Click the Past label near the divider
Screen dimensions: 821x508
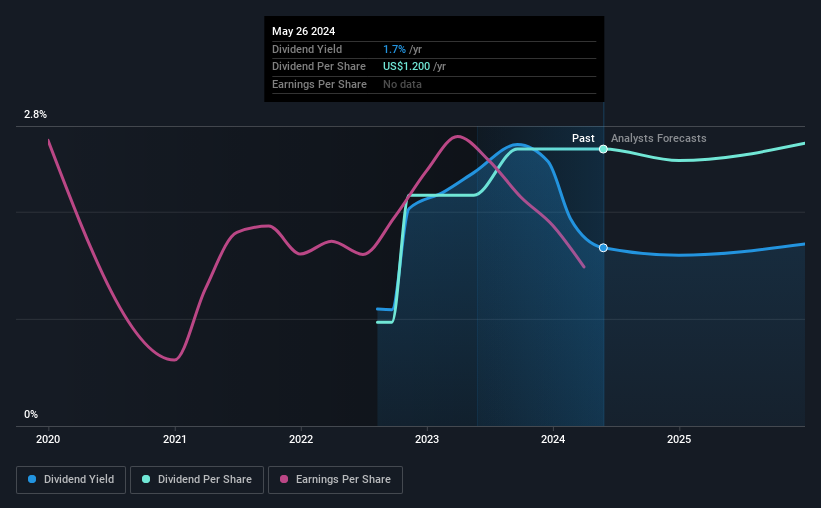[x=583, y=138]
